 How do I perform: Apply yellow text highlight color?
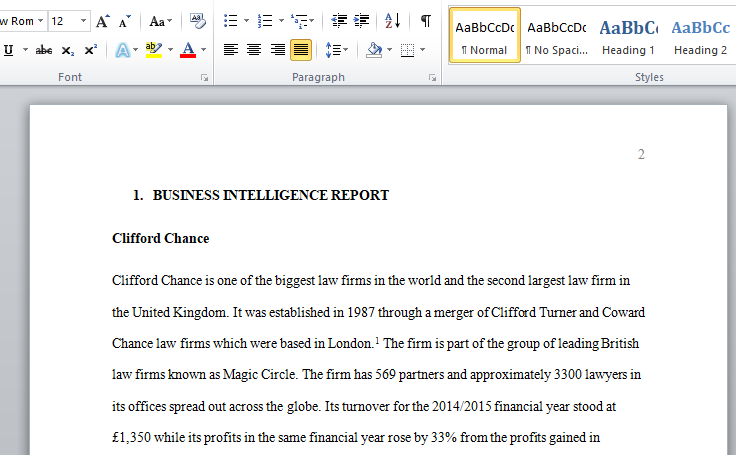(153, 50)
